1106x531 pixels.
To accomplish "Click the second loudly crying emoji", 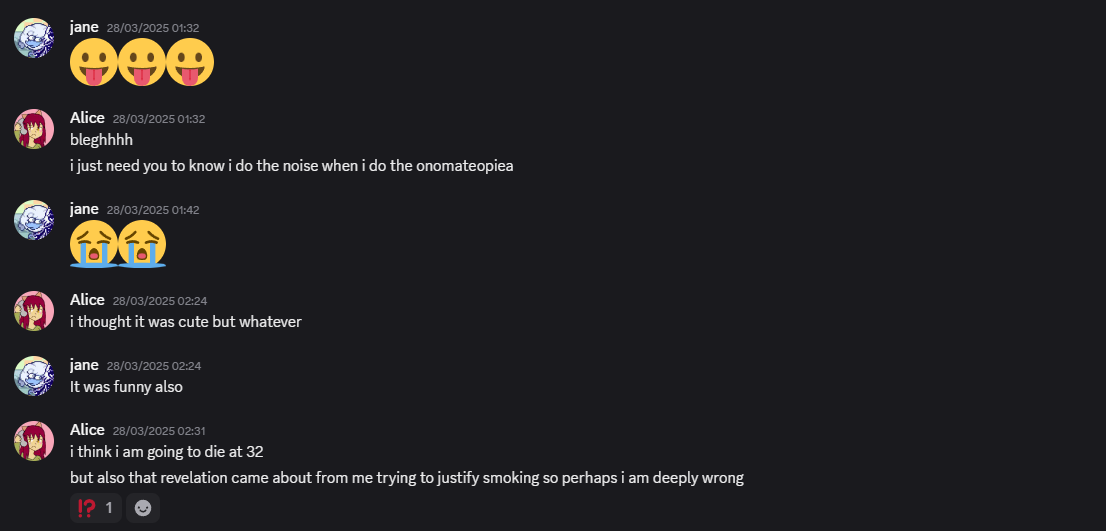I will pos(142,244).
